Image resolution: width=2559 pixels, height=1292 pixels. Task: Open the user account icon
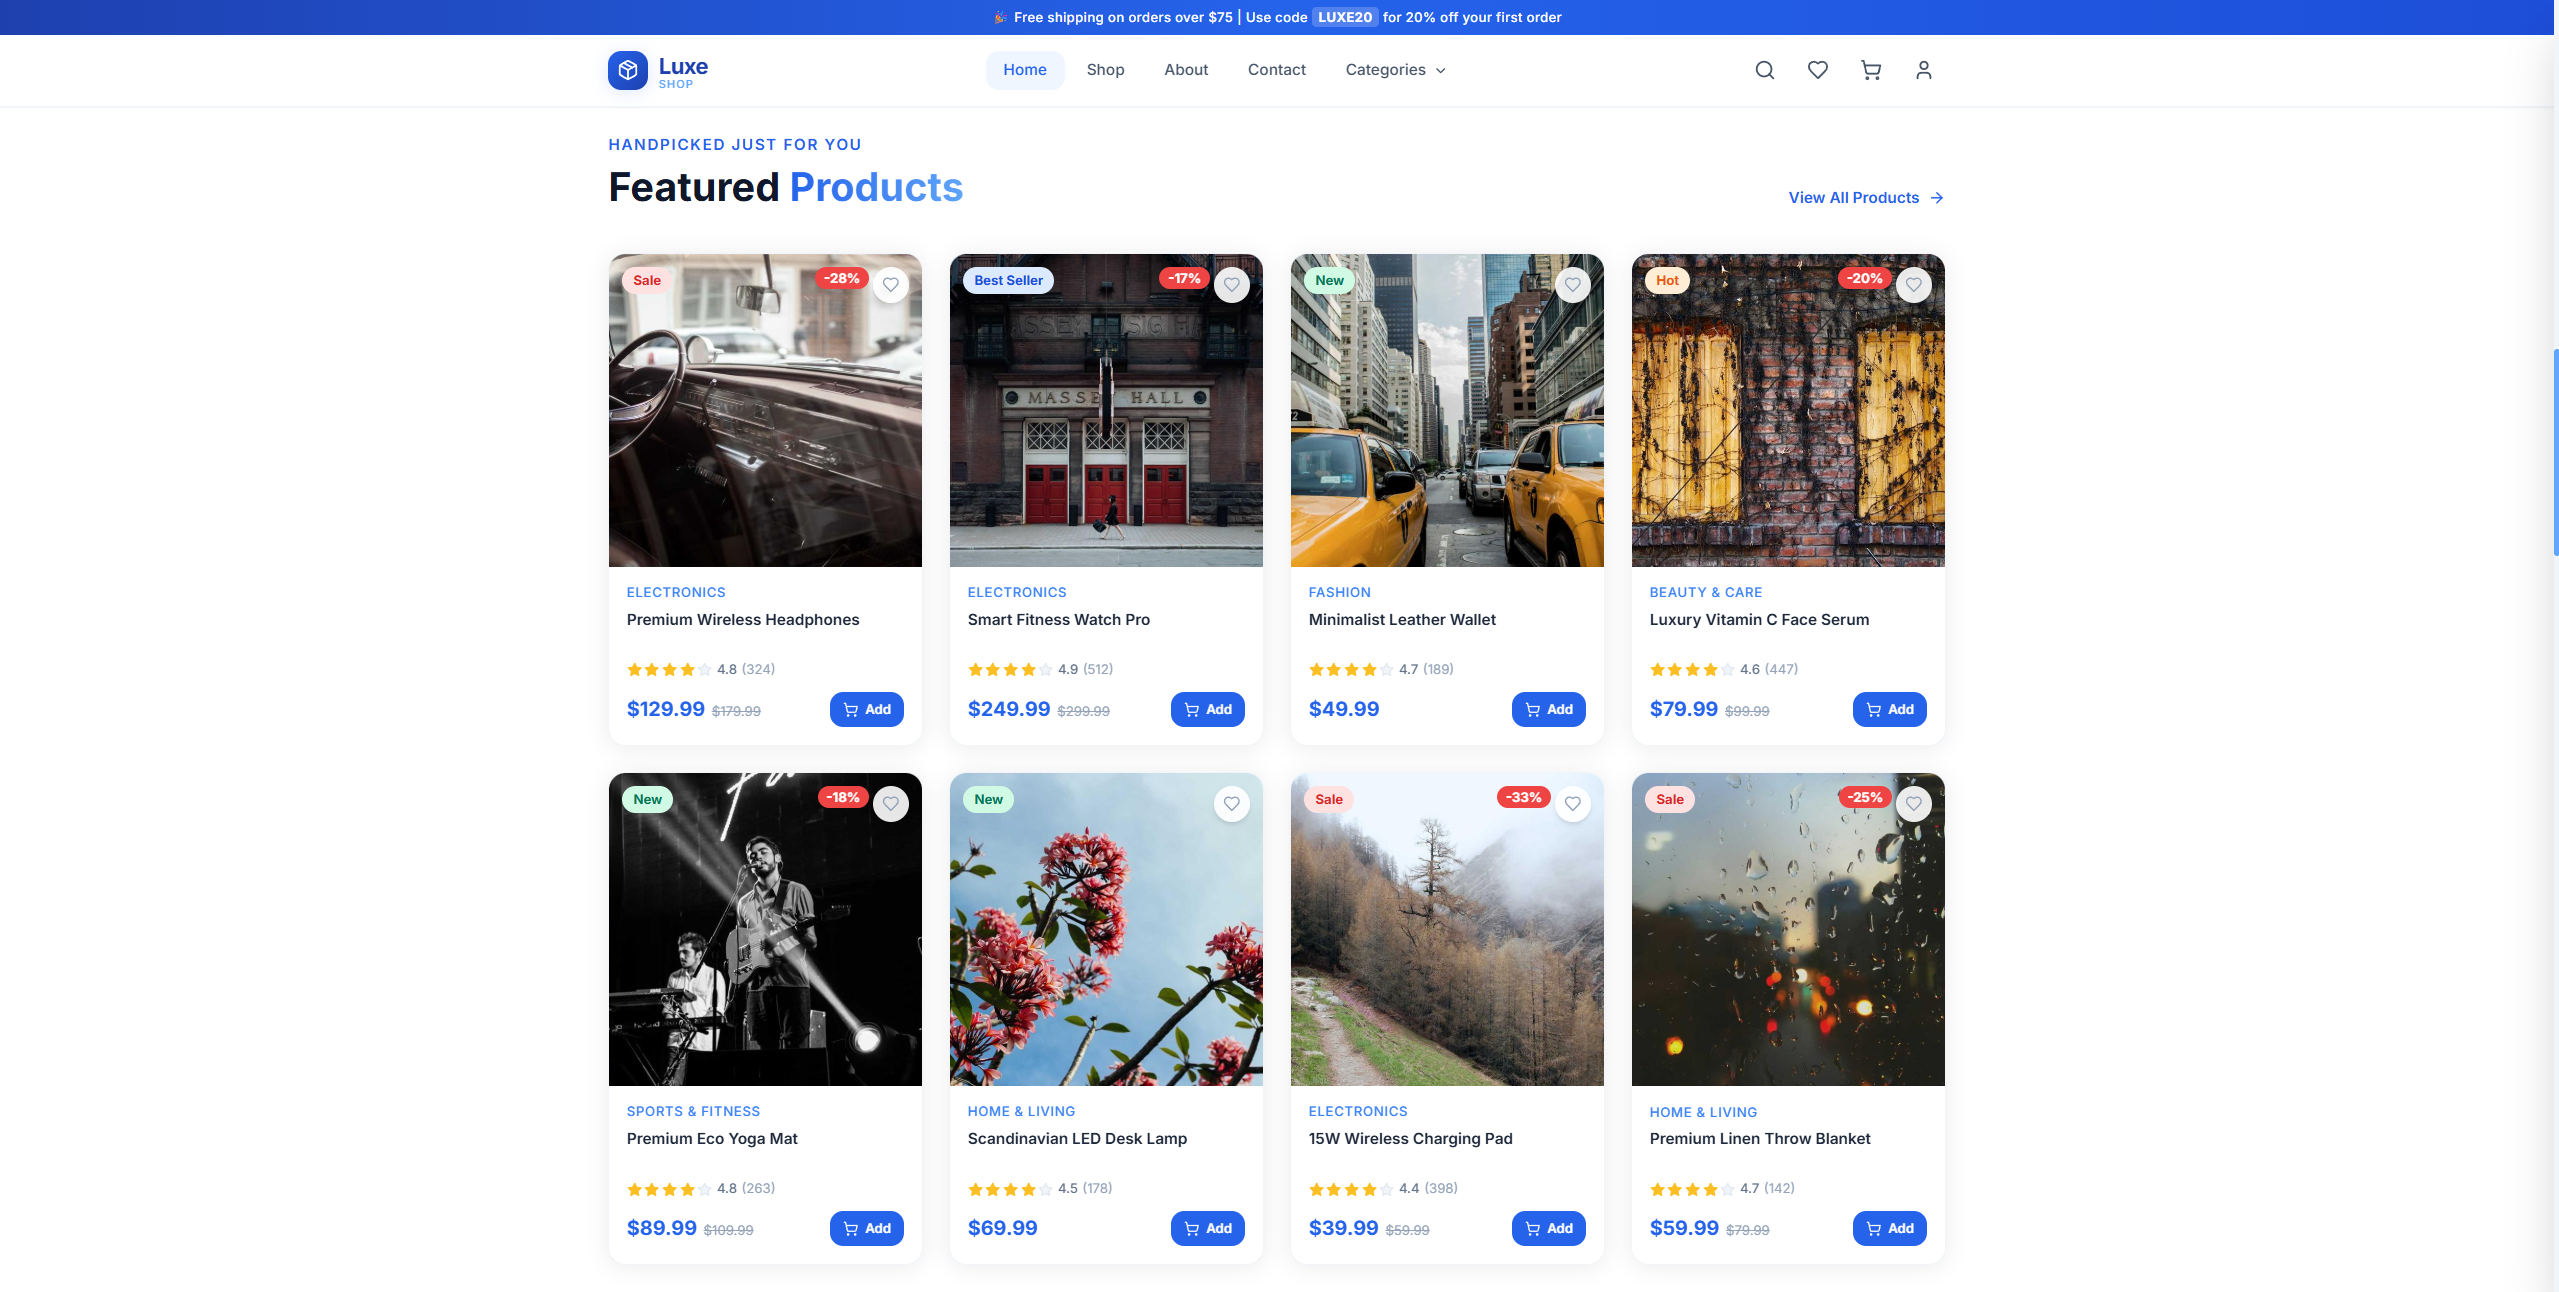click(x=1923, y=70)
